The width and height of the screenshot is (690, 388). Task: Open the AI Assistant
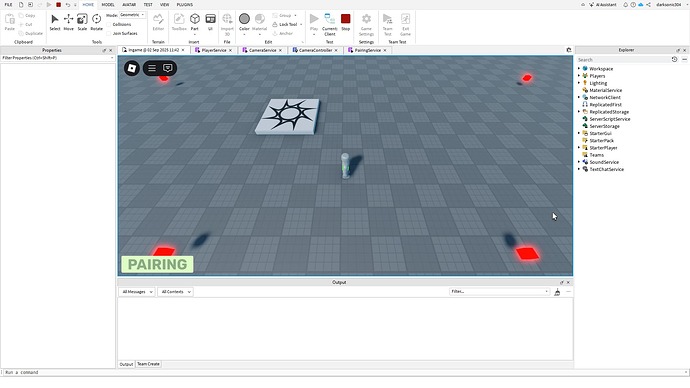pos(603,4)
